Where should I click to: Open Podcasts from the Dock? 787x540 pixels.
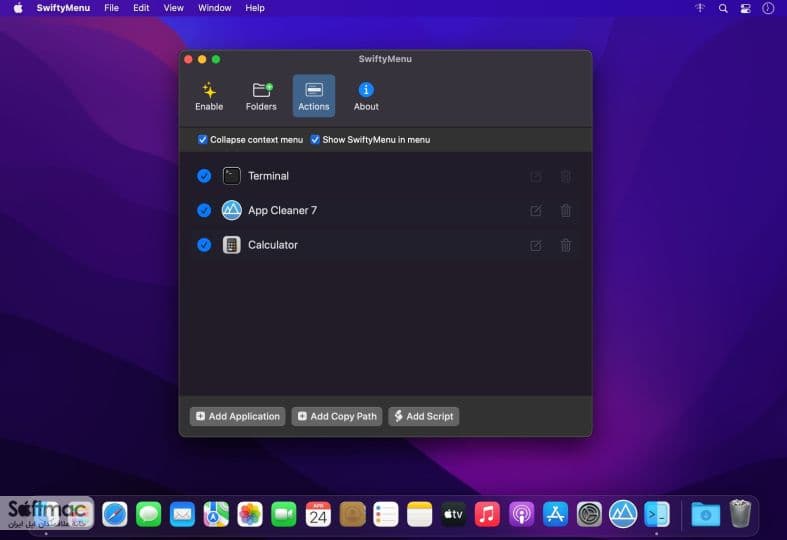(x=521, y=514)
